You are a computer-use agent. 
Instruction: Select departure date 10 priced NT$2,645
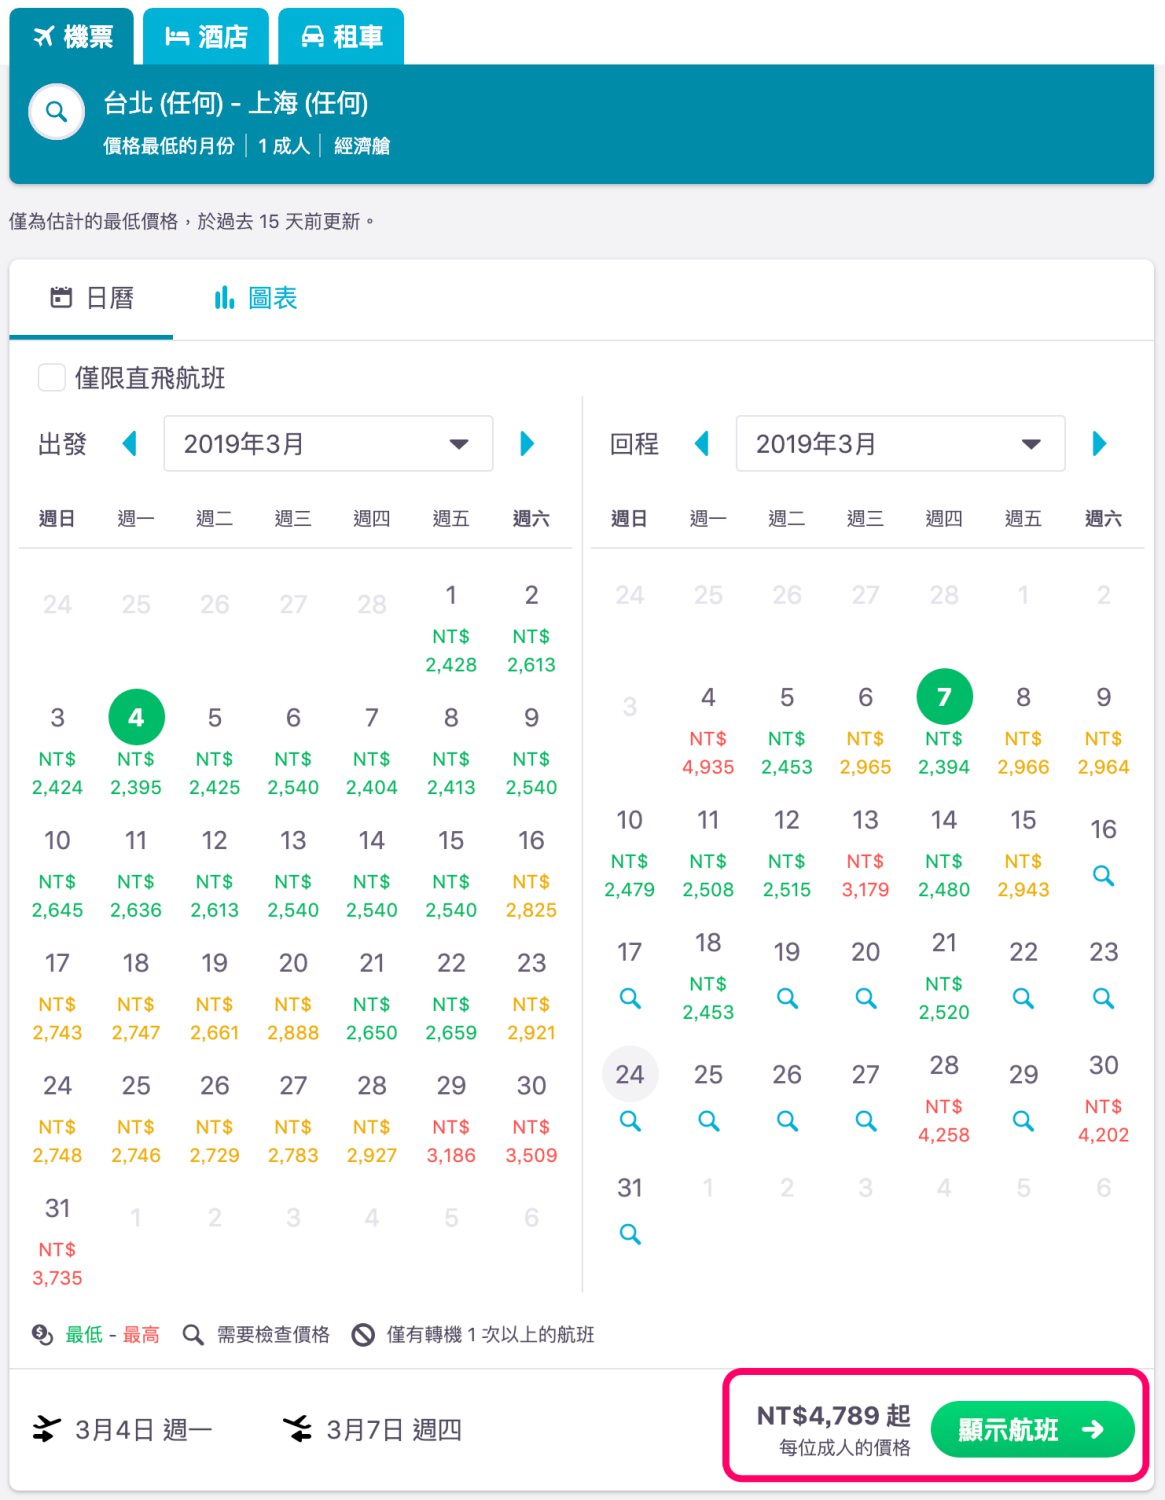point(57,874)
